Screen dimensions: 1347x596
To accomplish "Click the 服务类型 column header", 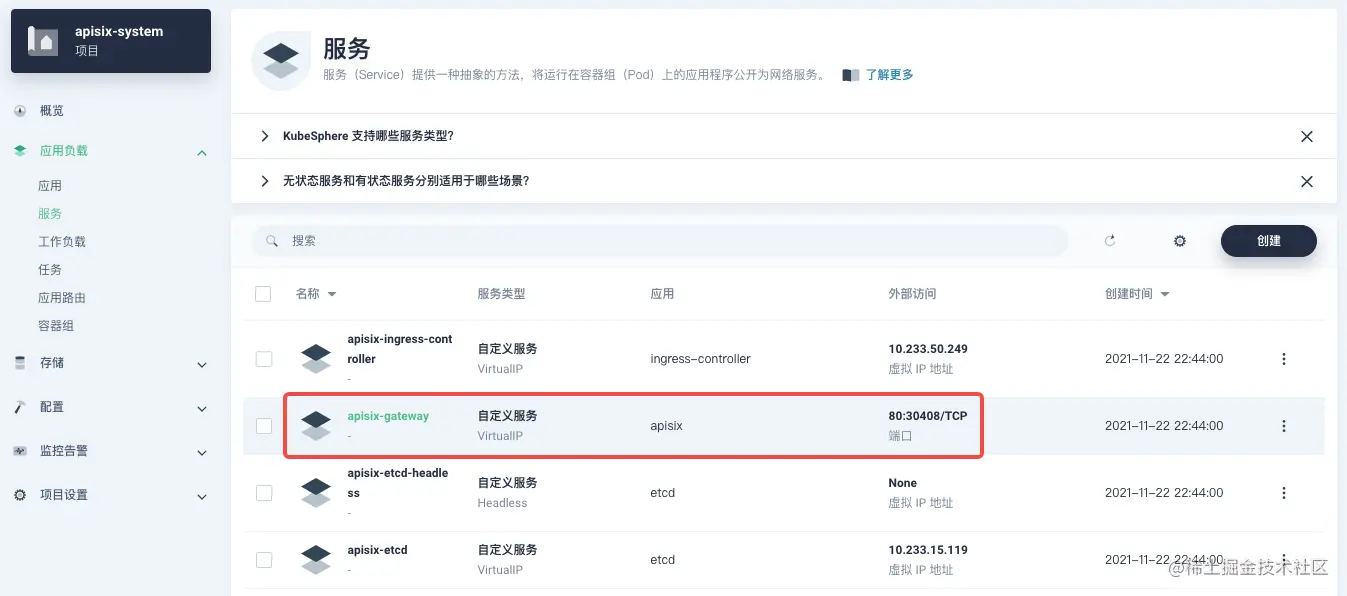I will [501, 294].
